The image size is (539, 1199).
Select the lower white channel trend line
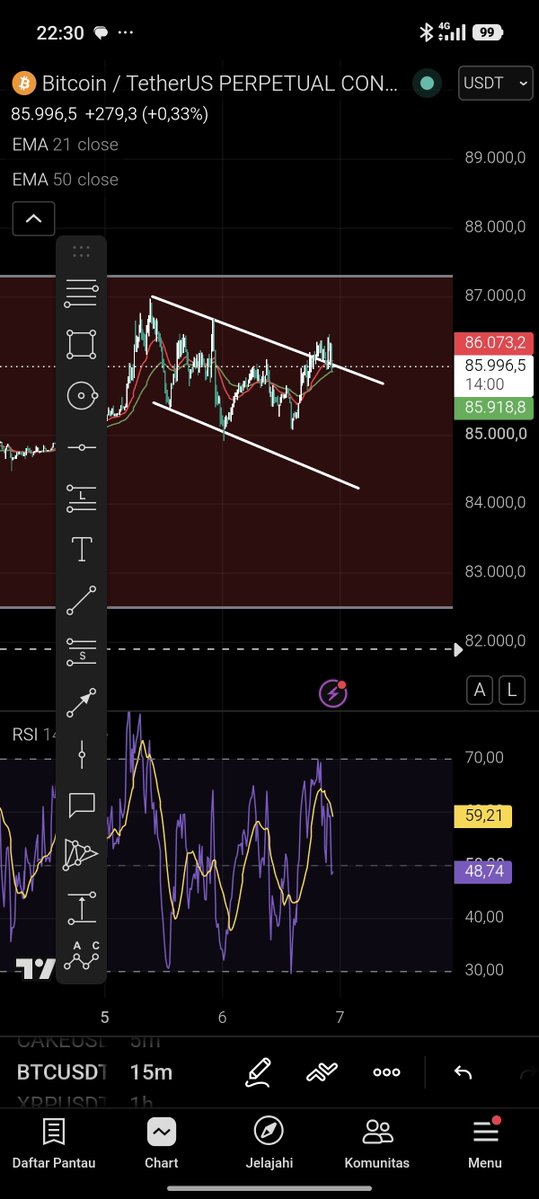256,445
